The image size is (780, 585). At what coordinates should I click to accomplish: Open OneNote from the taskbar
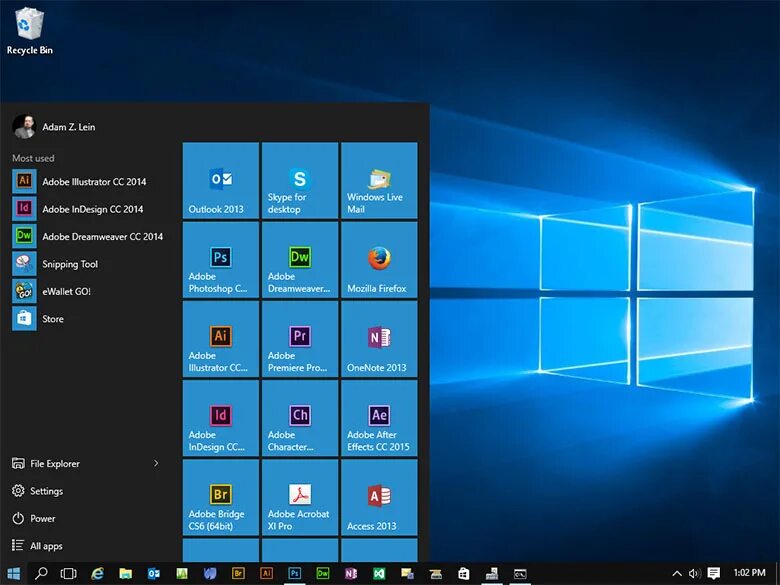coord(351,574)
